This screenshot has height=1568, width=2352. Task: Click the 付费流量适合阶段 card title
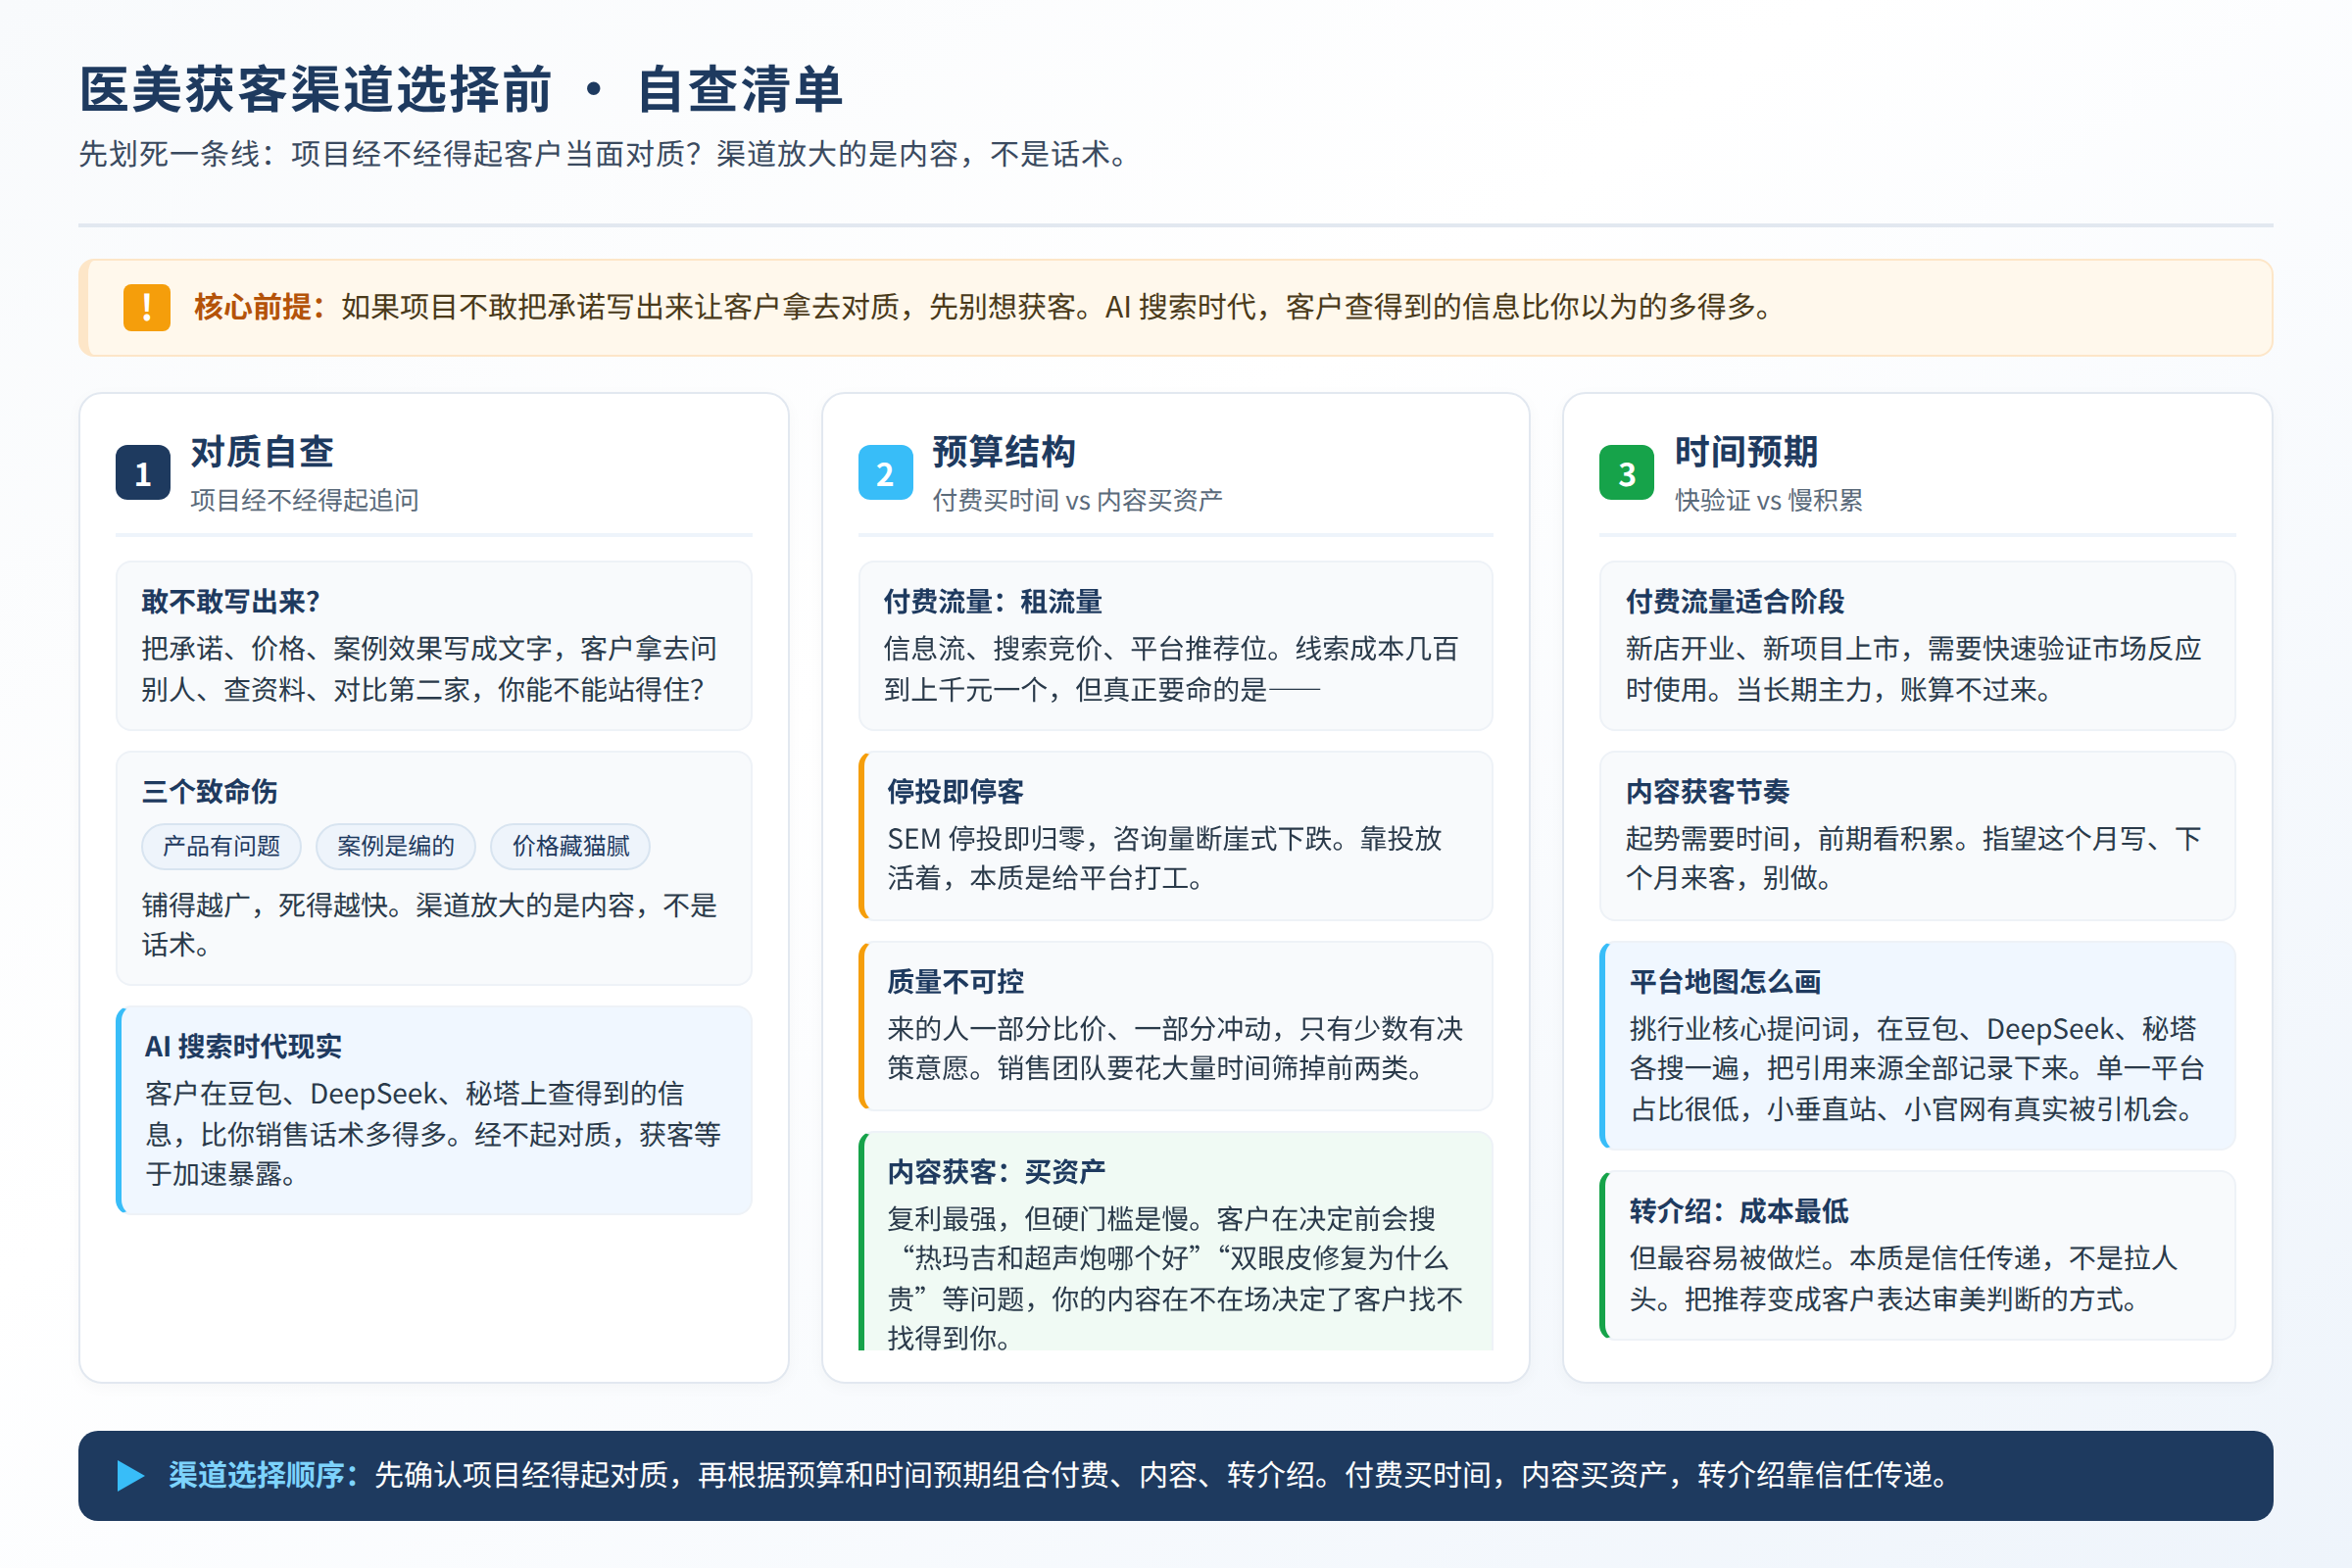coord(1735,602)
